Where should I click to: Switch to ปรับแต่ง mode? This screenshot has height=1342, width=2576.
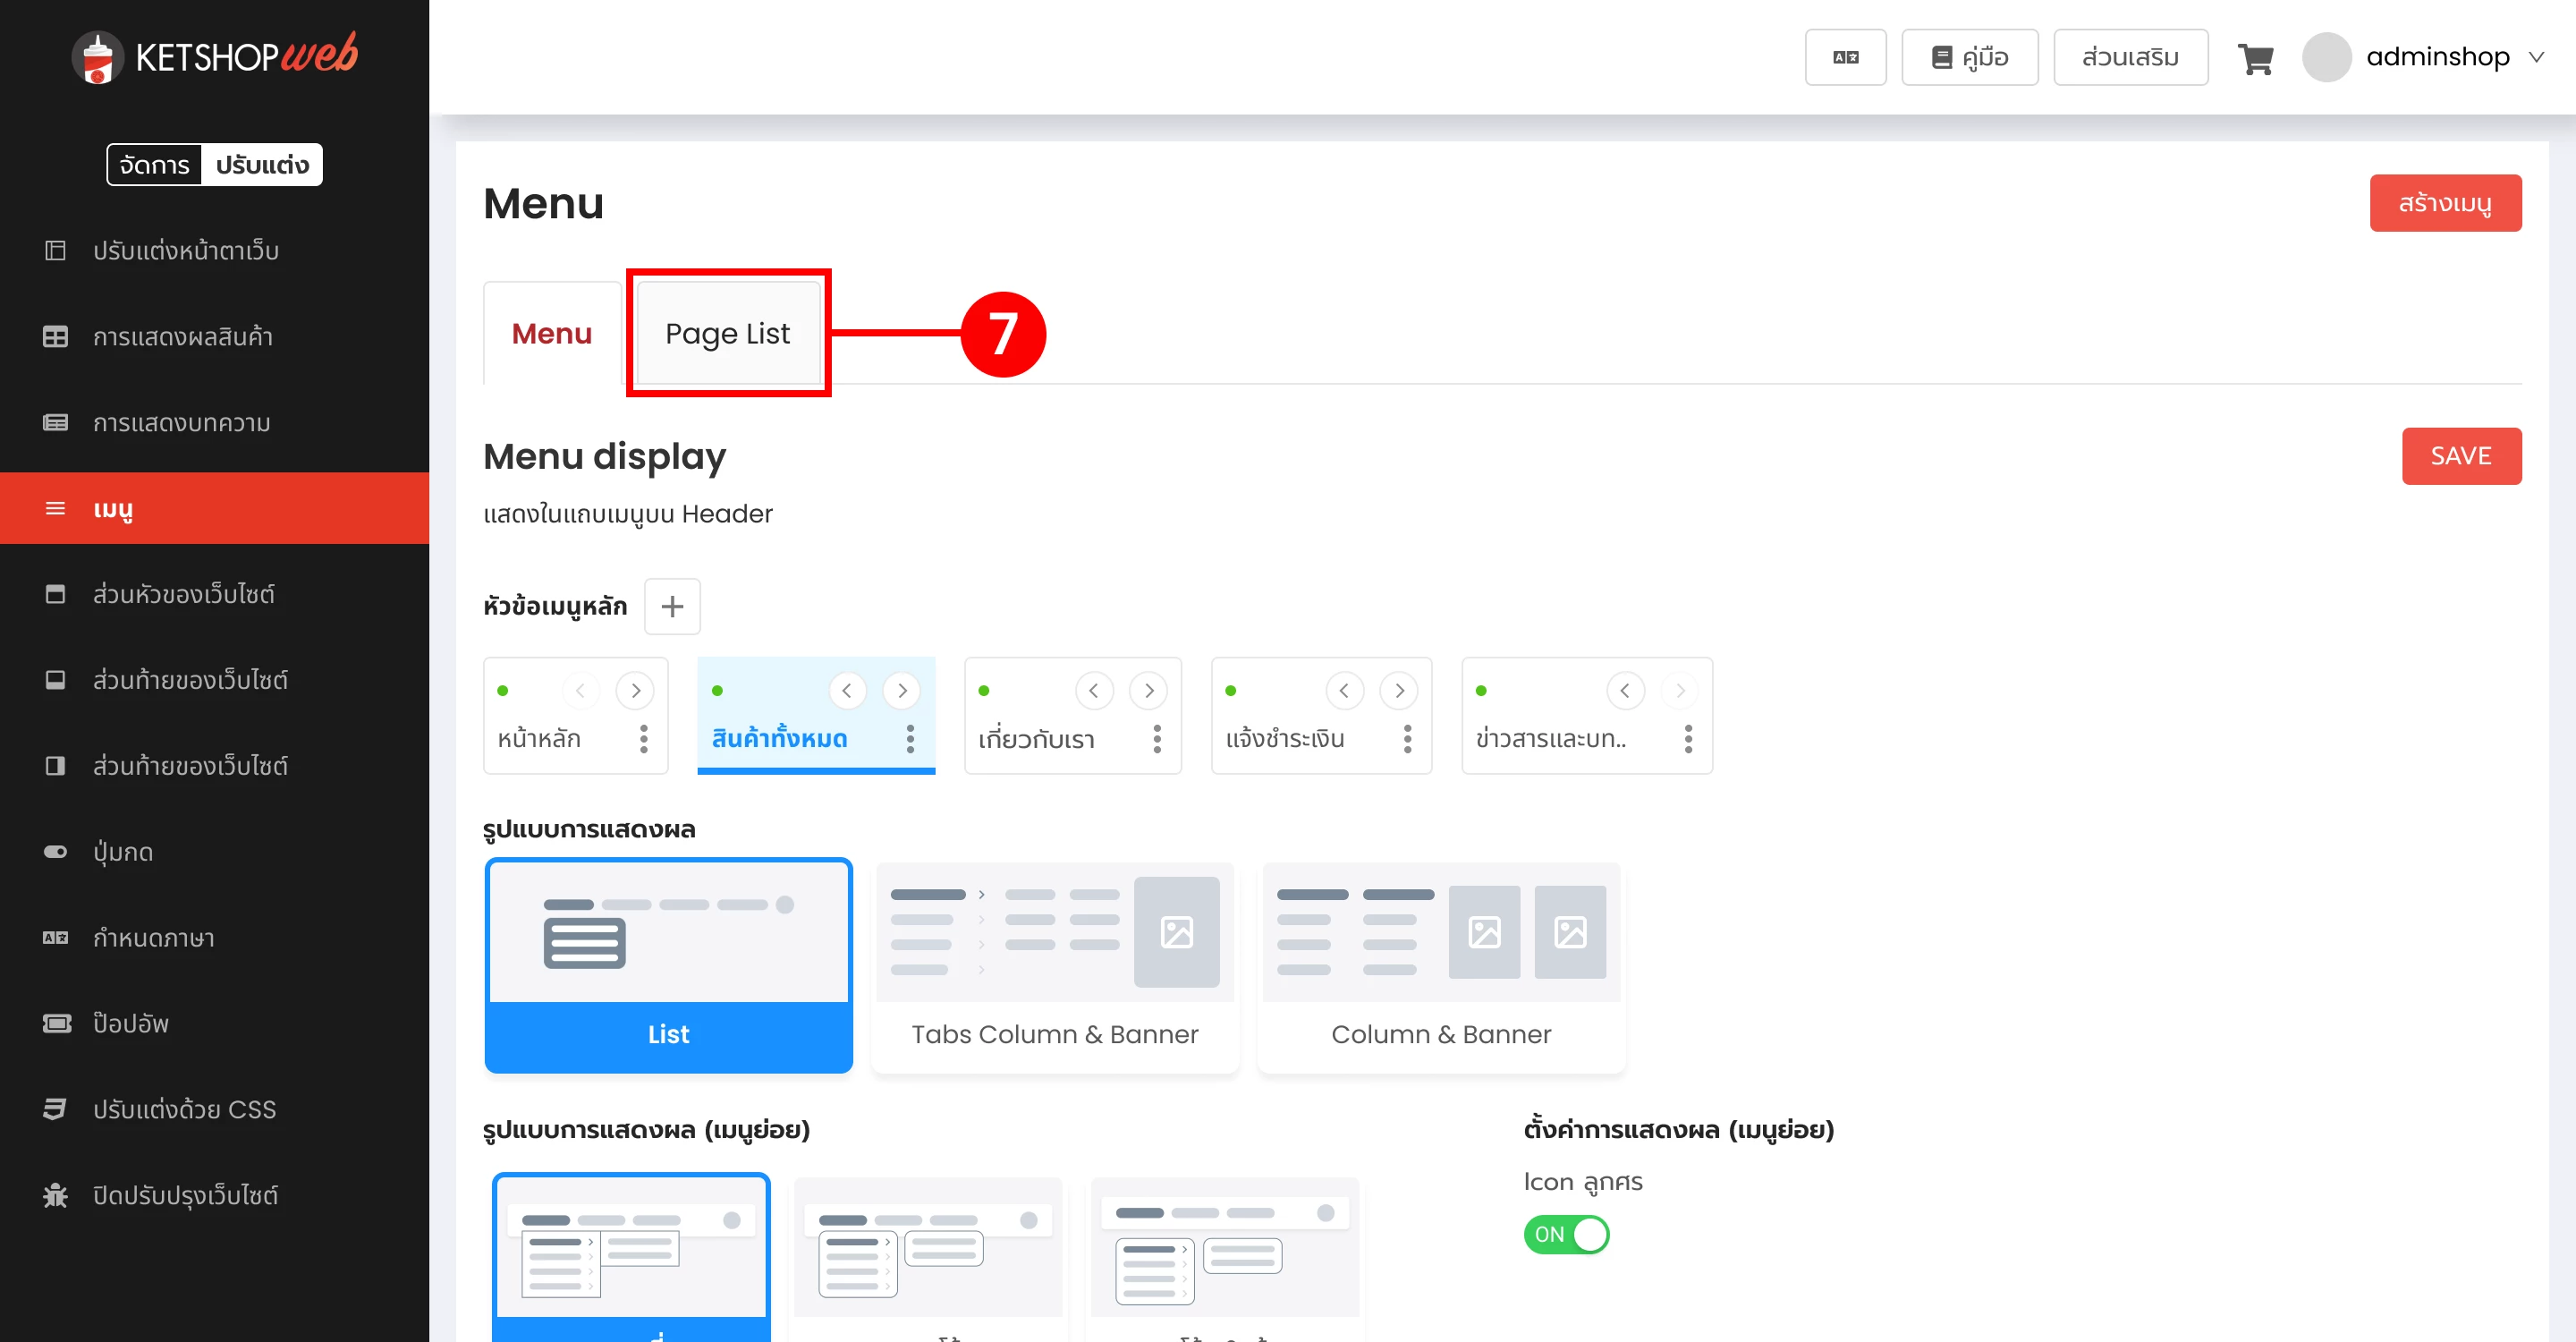coord(262,165)
